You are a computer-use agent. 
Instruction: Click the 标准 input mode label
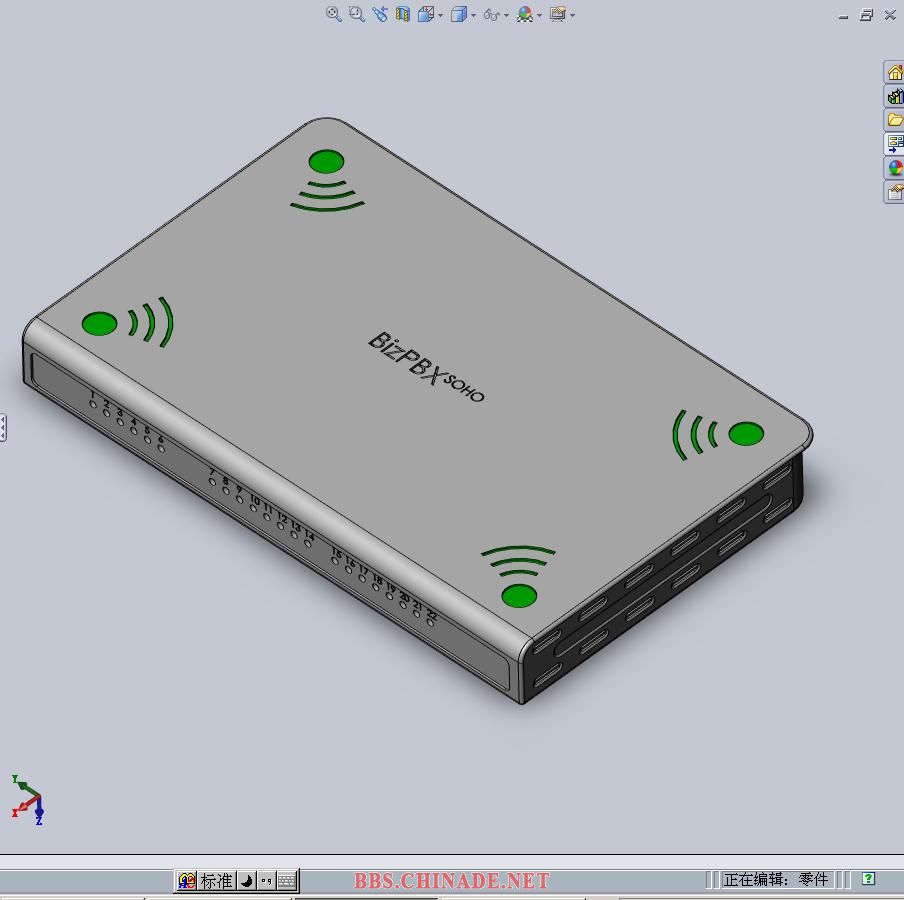(x=217, y=880)
